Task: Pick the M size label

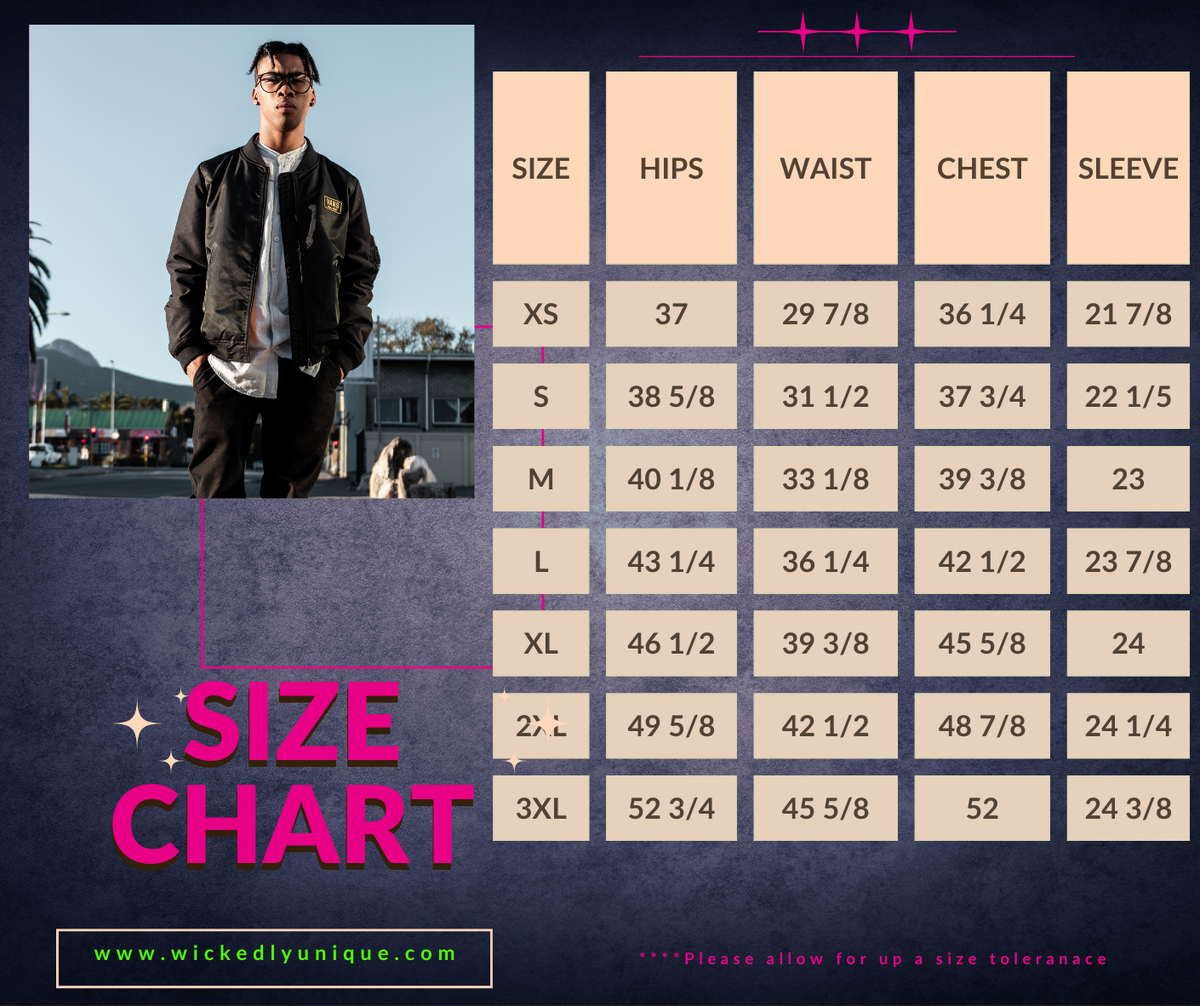Action: (540, 479)
